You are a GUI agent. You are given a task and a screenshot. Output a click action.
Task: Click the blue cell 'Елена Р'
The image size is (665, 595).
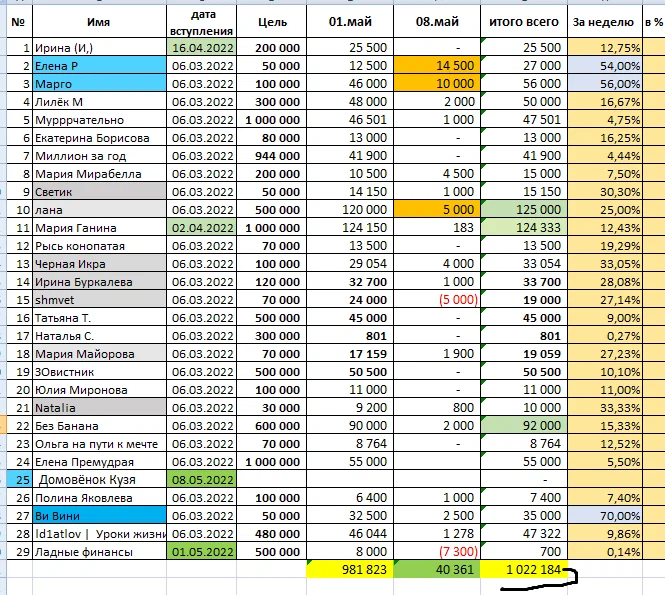pos(99,66)
